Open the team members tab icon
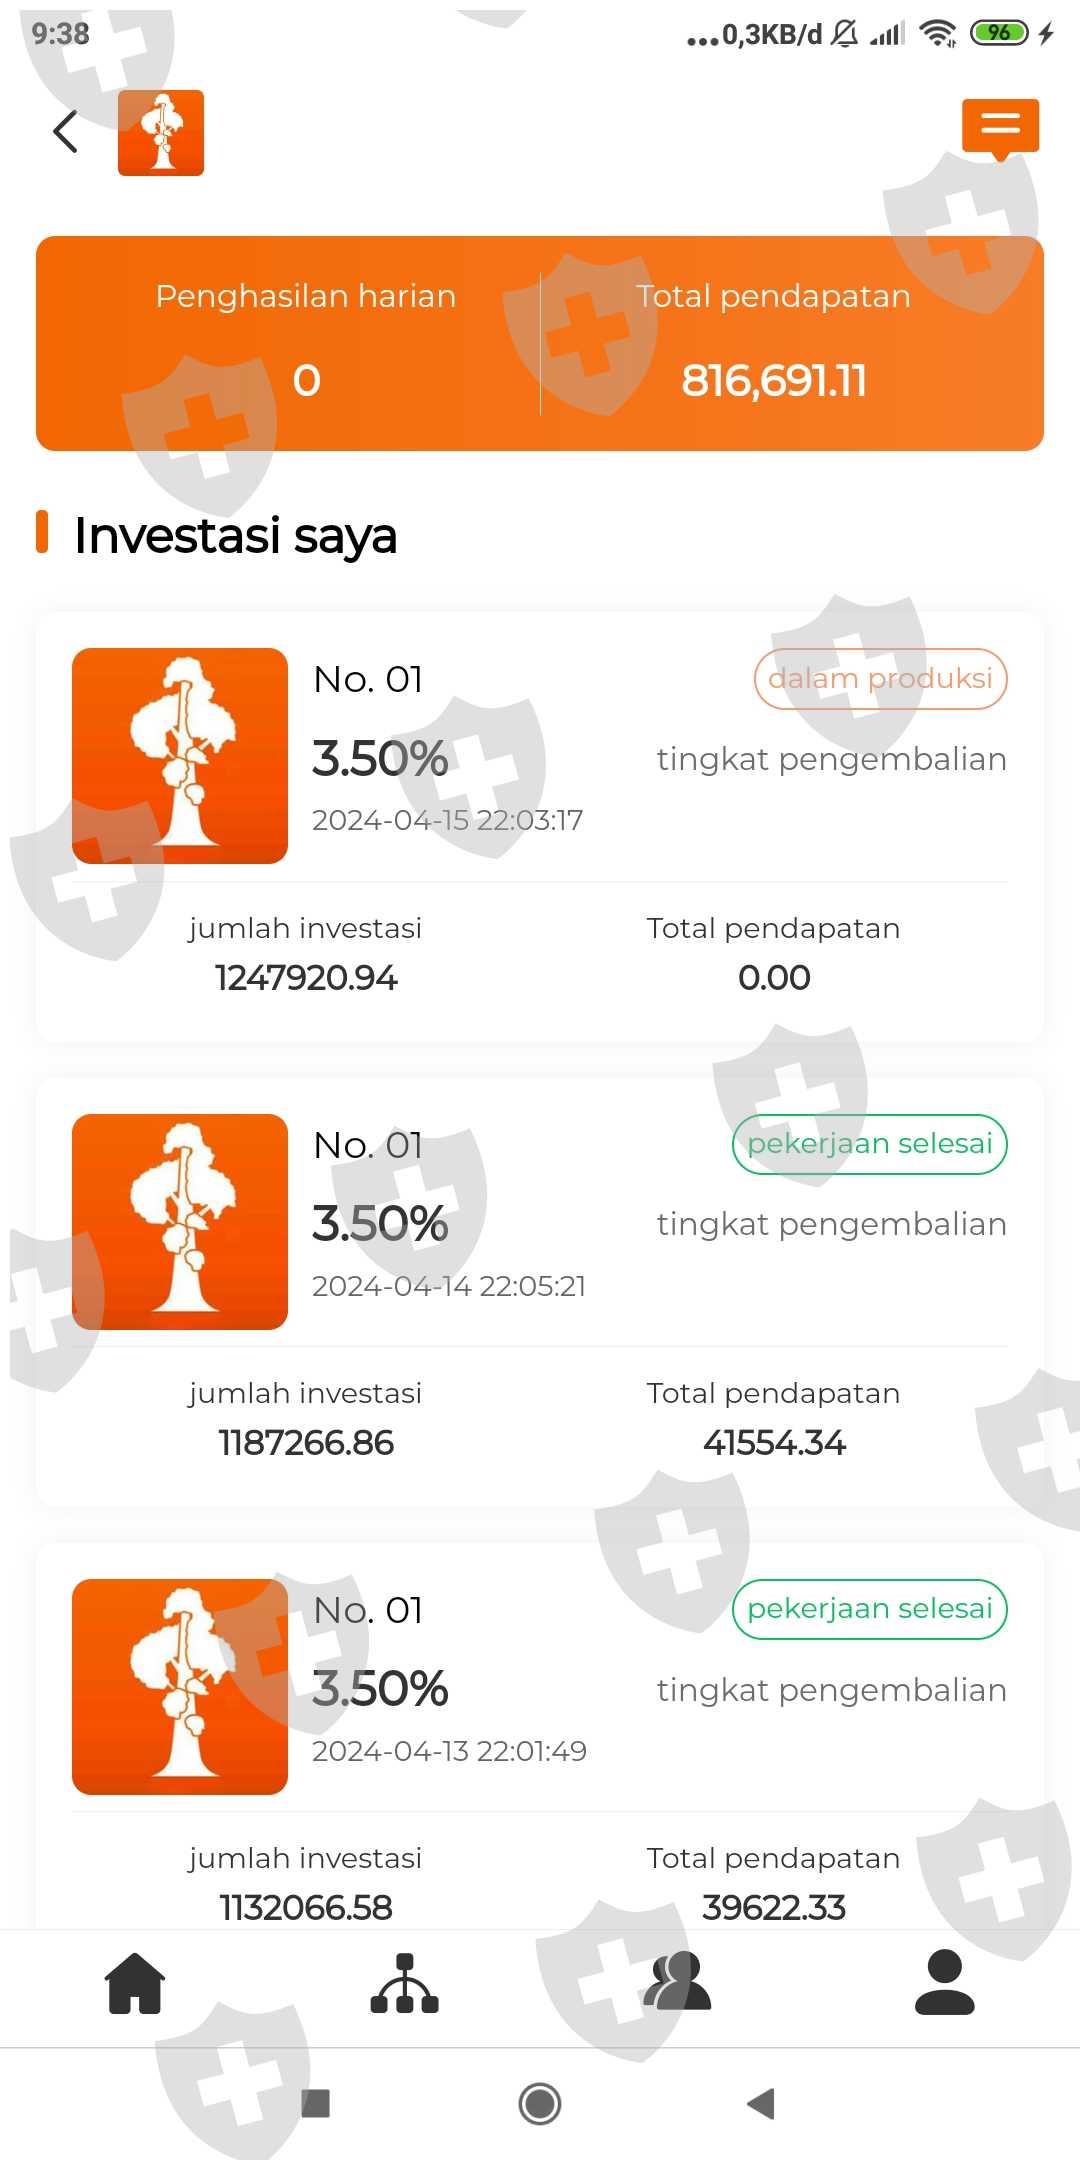This screenshot has width=1080, height=2160. pos(677,1983)
